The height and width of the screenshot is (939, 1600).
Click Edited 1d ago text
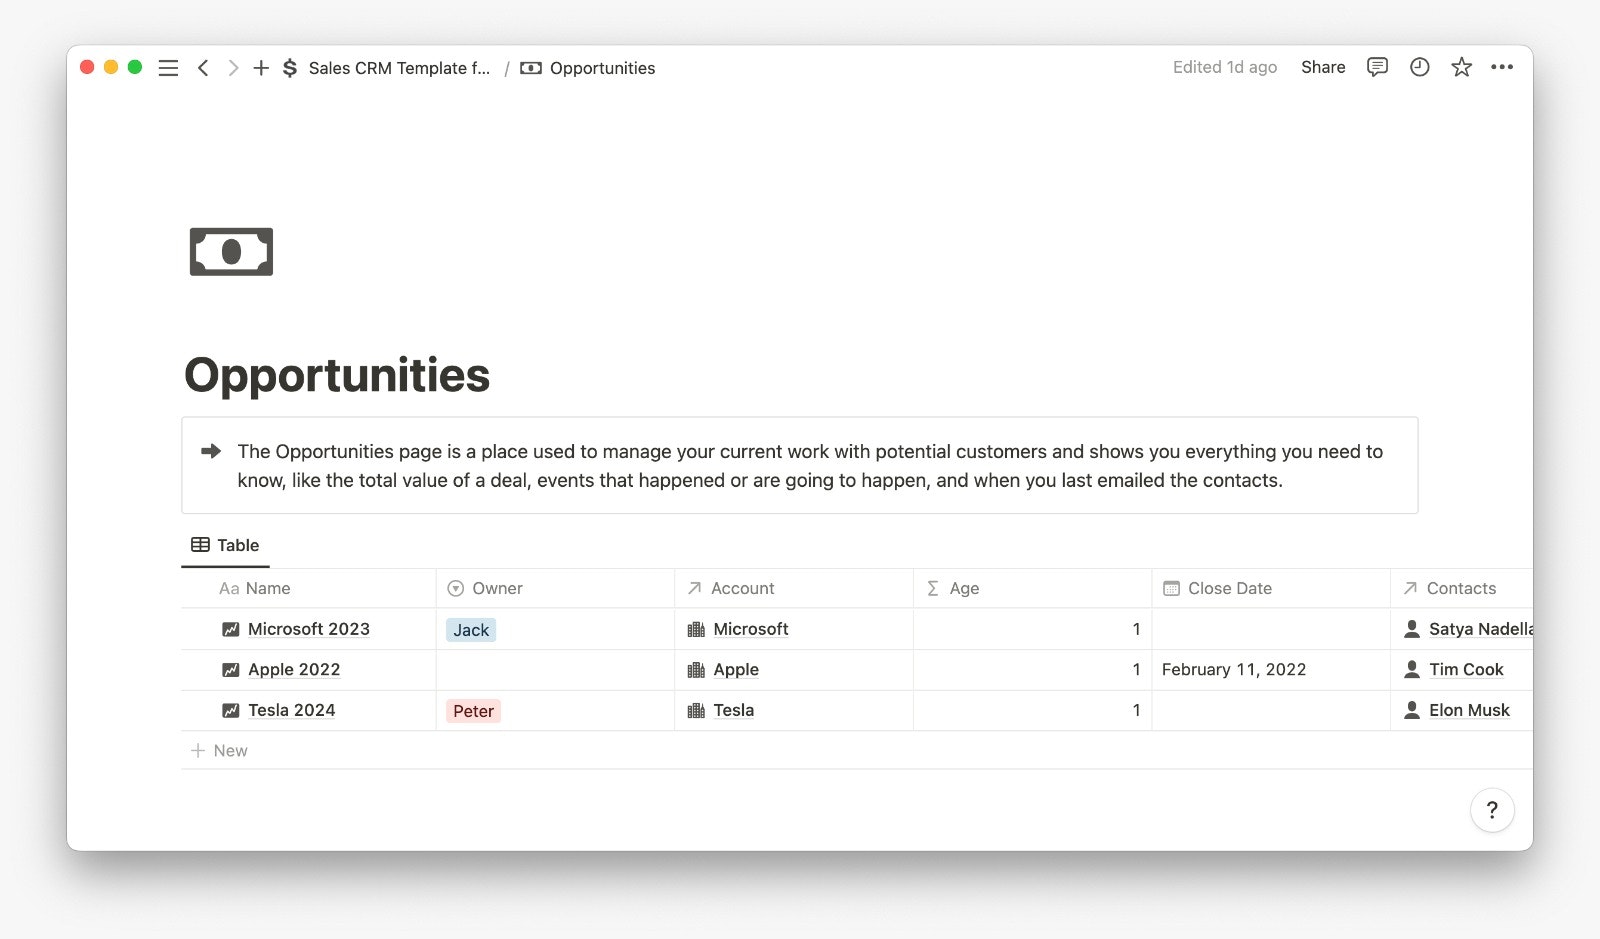pos(1225,67)
